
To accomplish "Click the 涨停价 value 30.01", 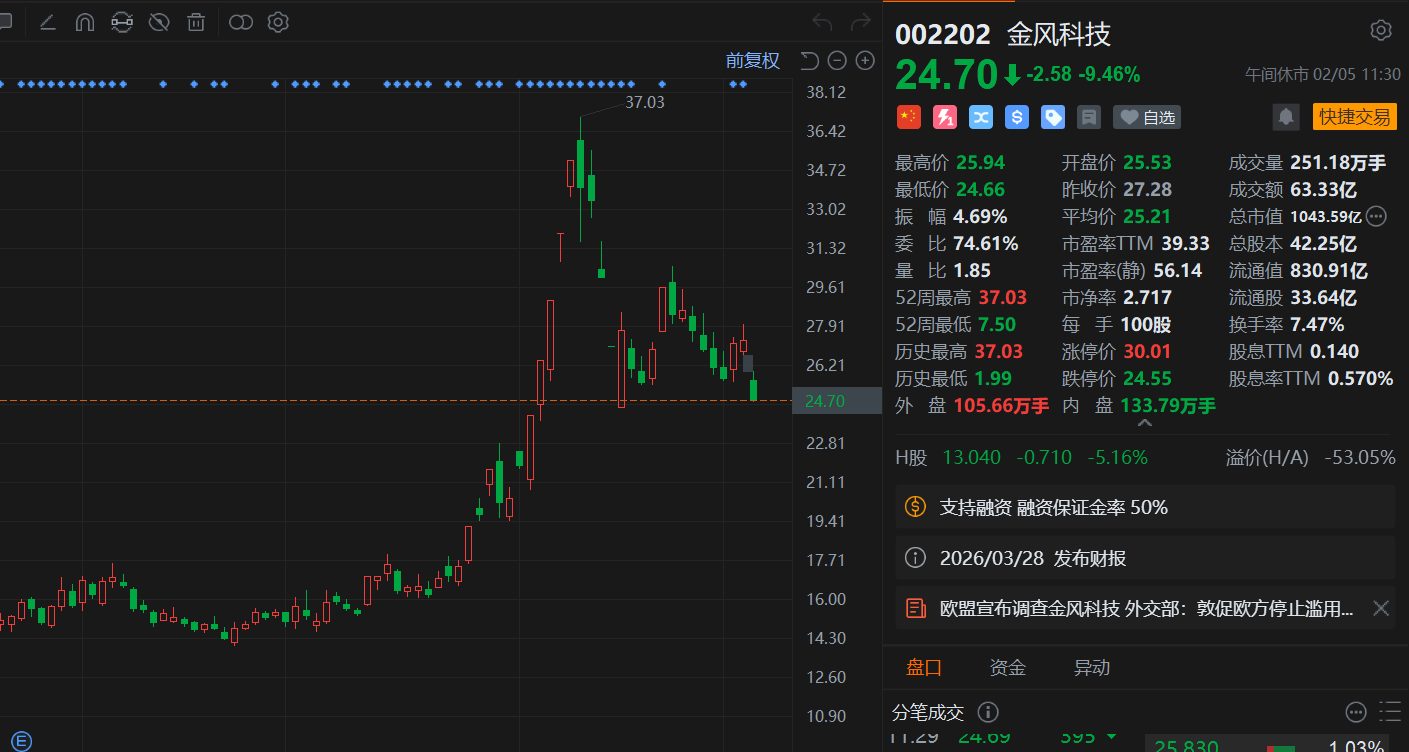I will [x=1147, y=351].
